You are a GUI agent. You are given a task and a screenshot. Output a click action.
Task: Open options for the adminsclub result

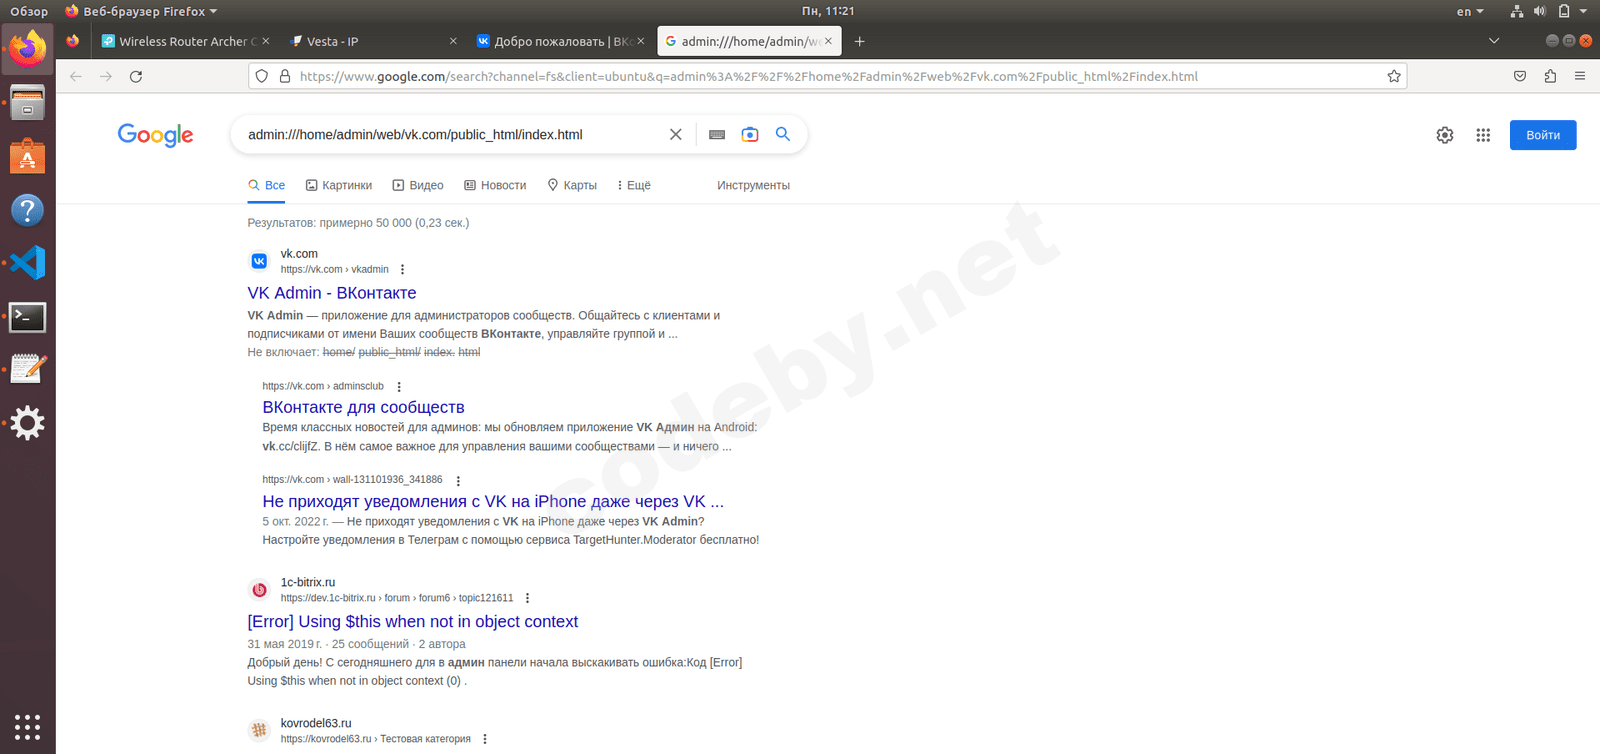point(399,387)
